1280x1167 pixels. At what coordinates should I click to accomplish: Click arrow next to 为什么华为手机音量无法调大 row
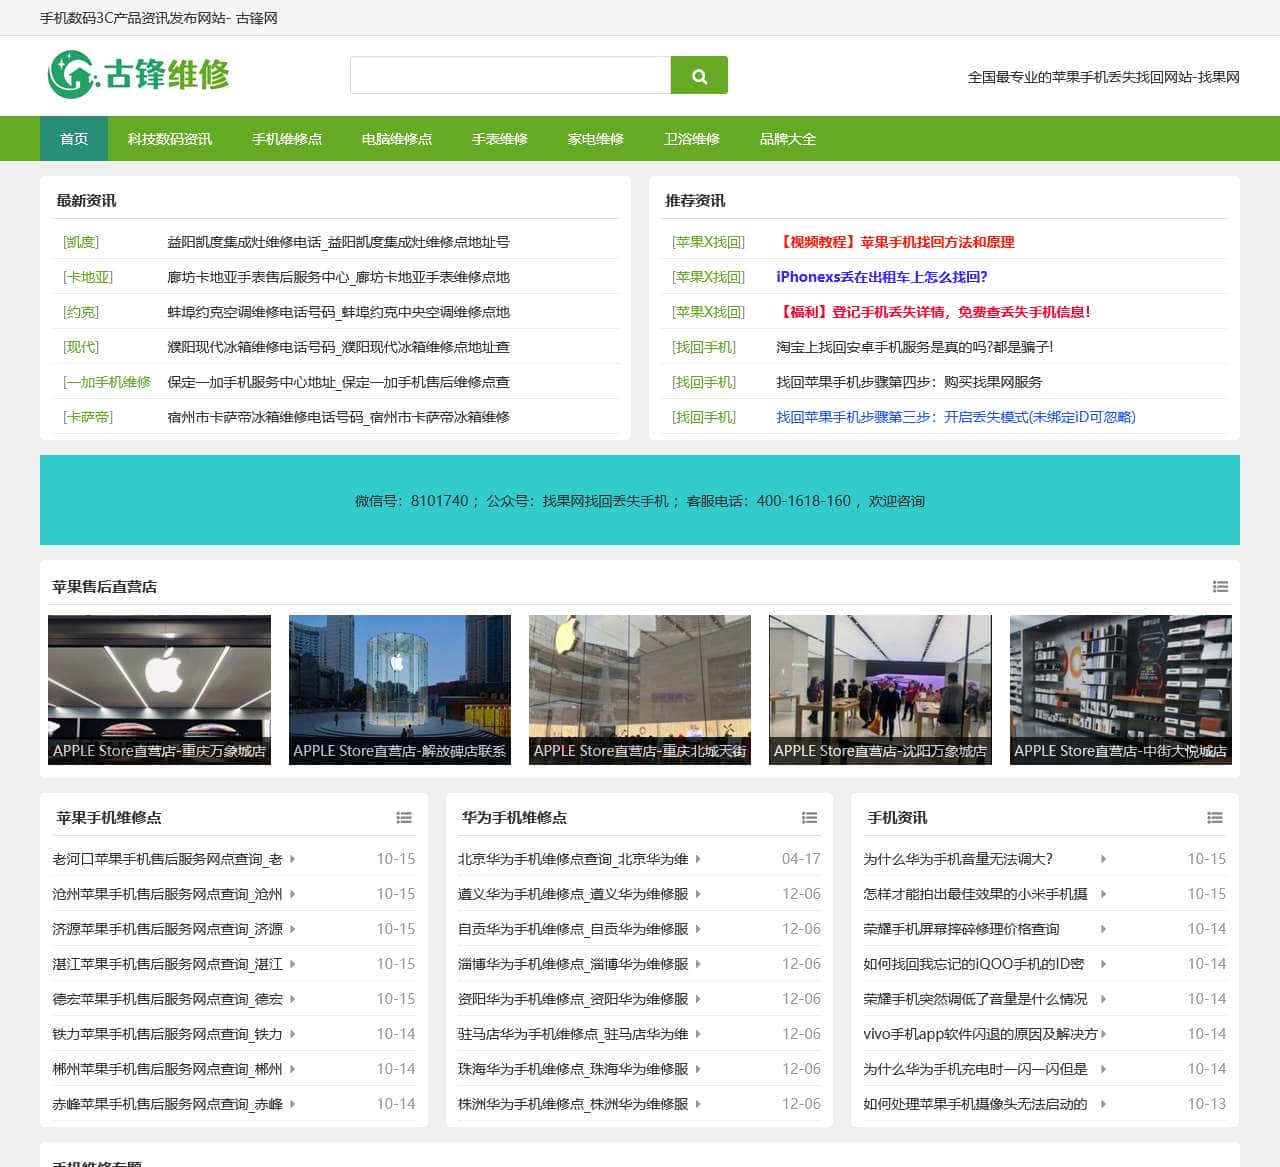[x=1103, y=859]
